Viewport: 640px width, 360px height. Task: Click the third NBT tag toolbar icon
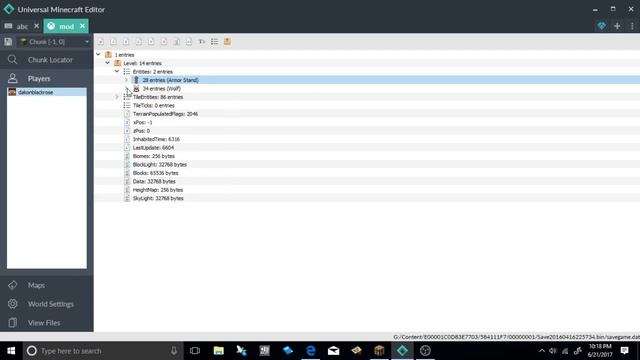click(126, 42)
